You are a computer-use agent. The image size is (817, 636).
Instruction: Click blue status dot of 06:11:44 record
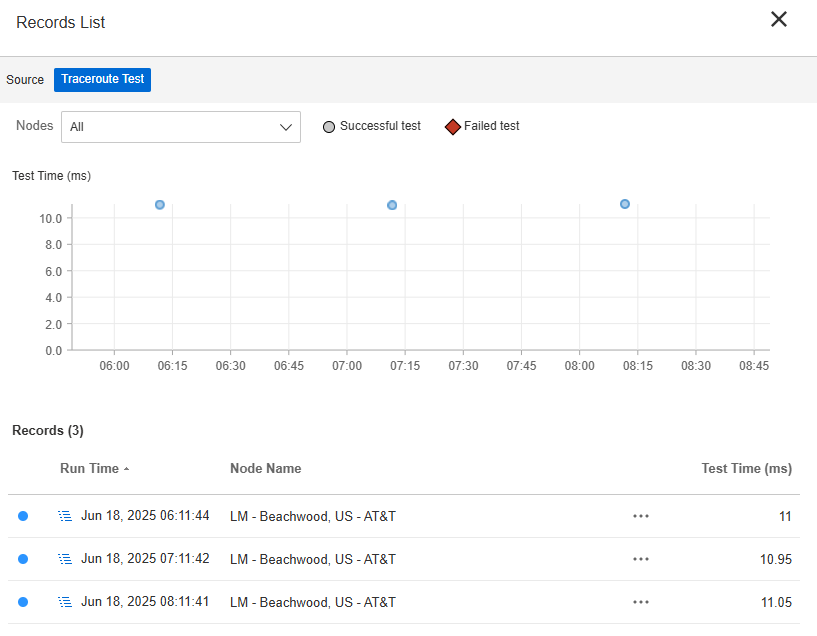23,516
